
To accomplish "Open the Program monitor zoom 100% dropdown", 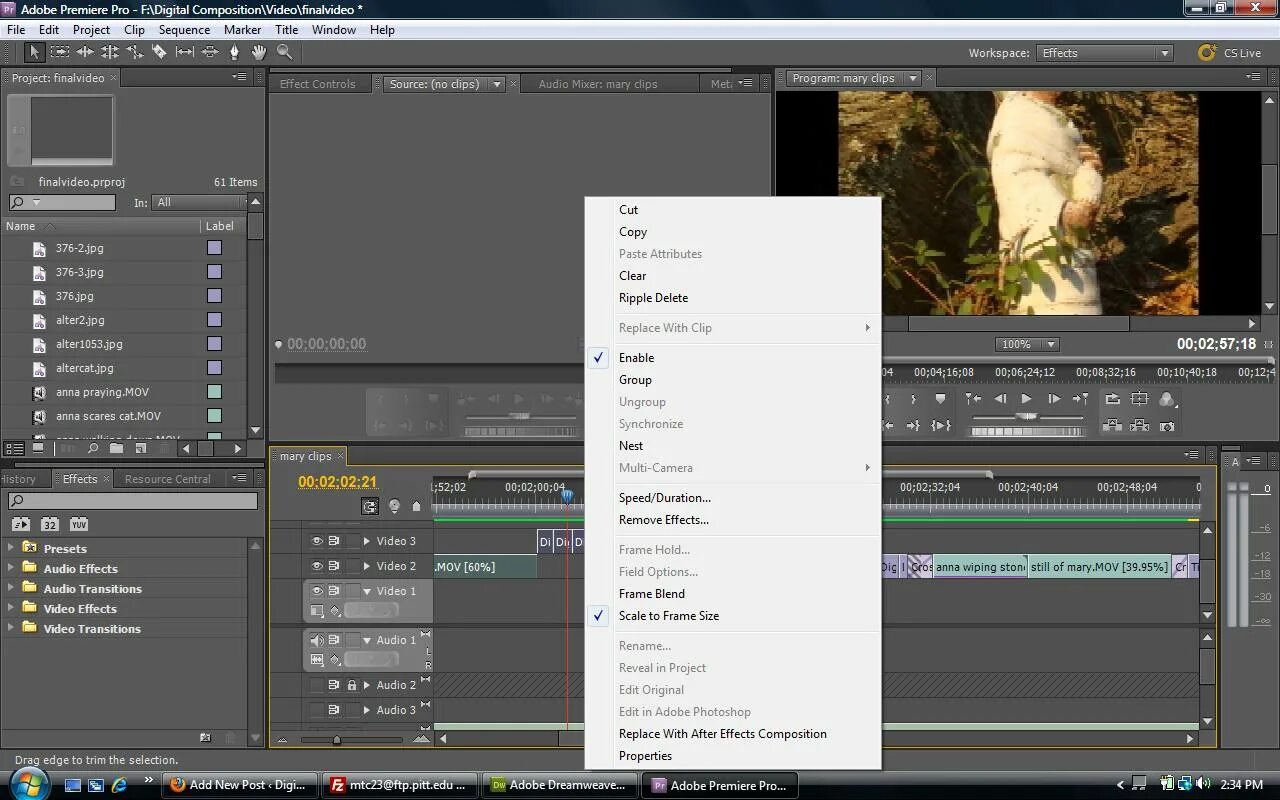I will pyautogui.click(x=1027, y=344).
